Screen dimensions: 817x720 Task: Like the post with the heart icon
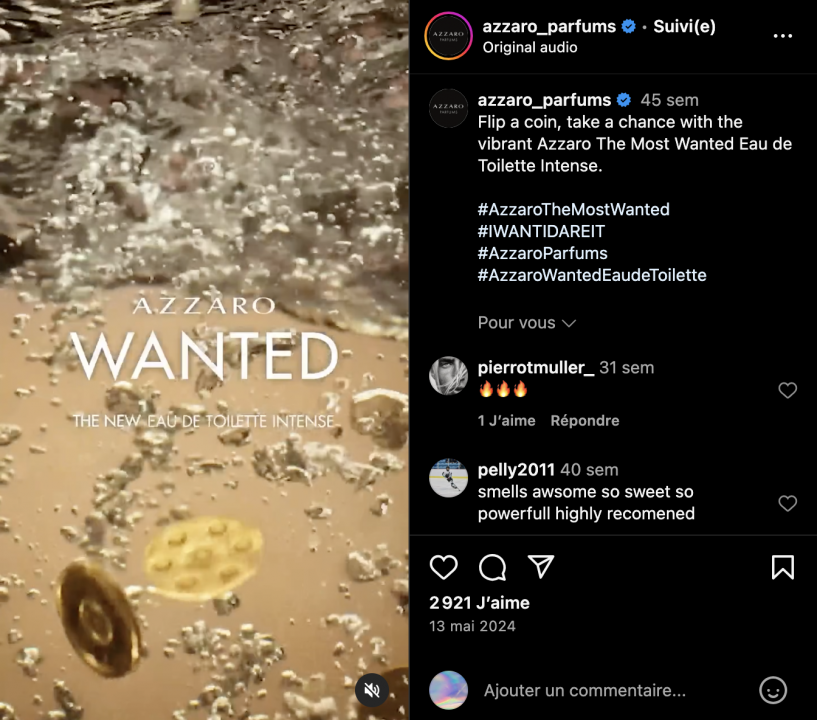(443, 567)
